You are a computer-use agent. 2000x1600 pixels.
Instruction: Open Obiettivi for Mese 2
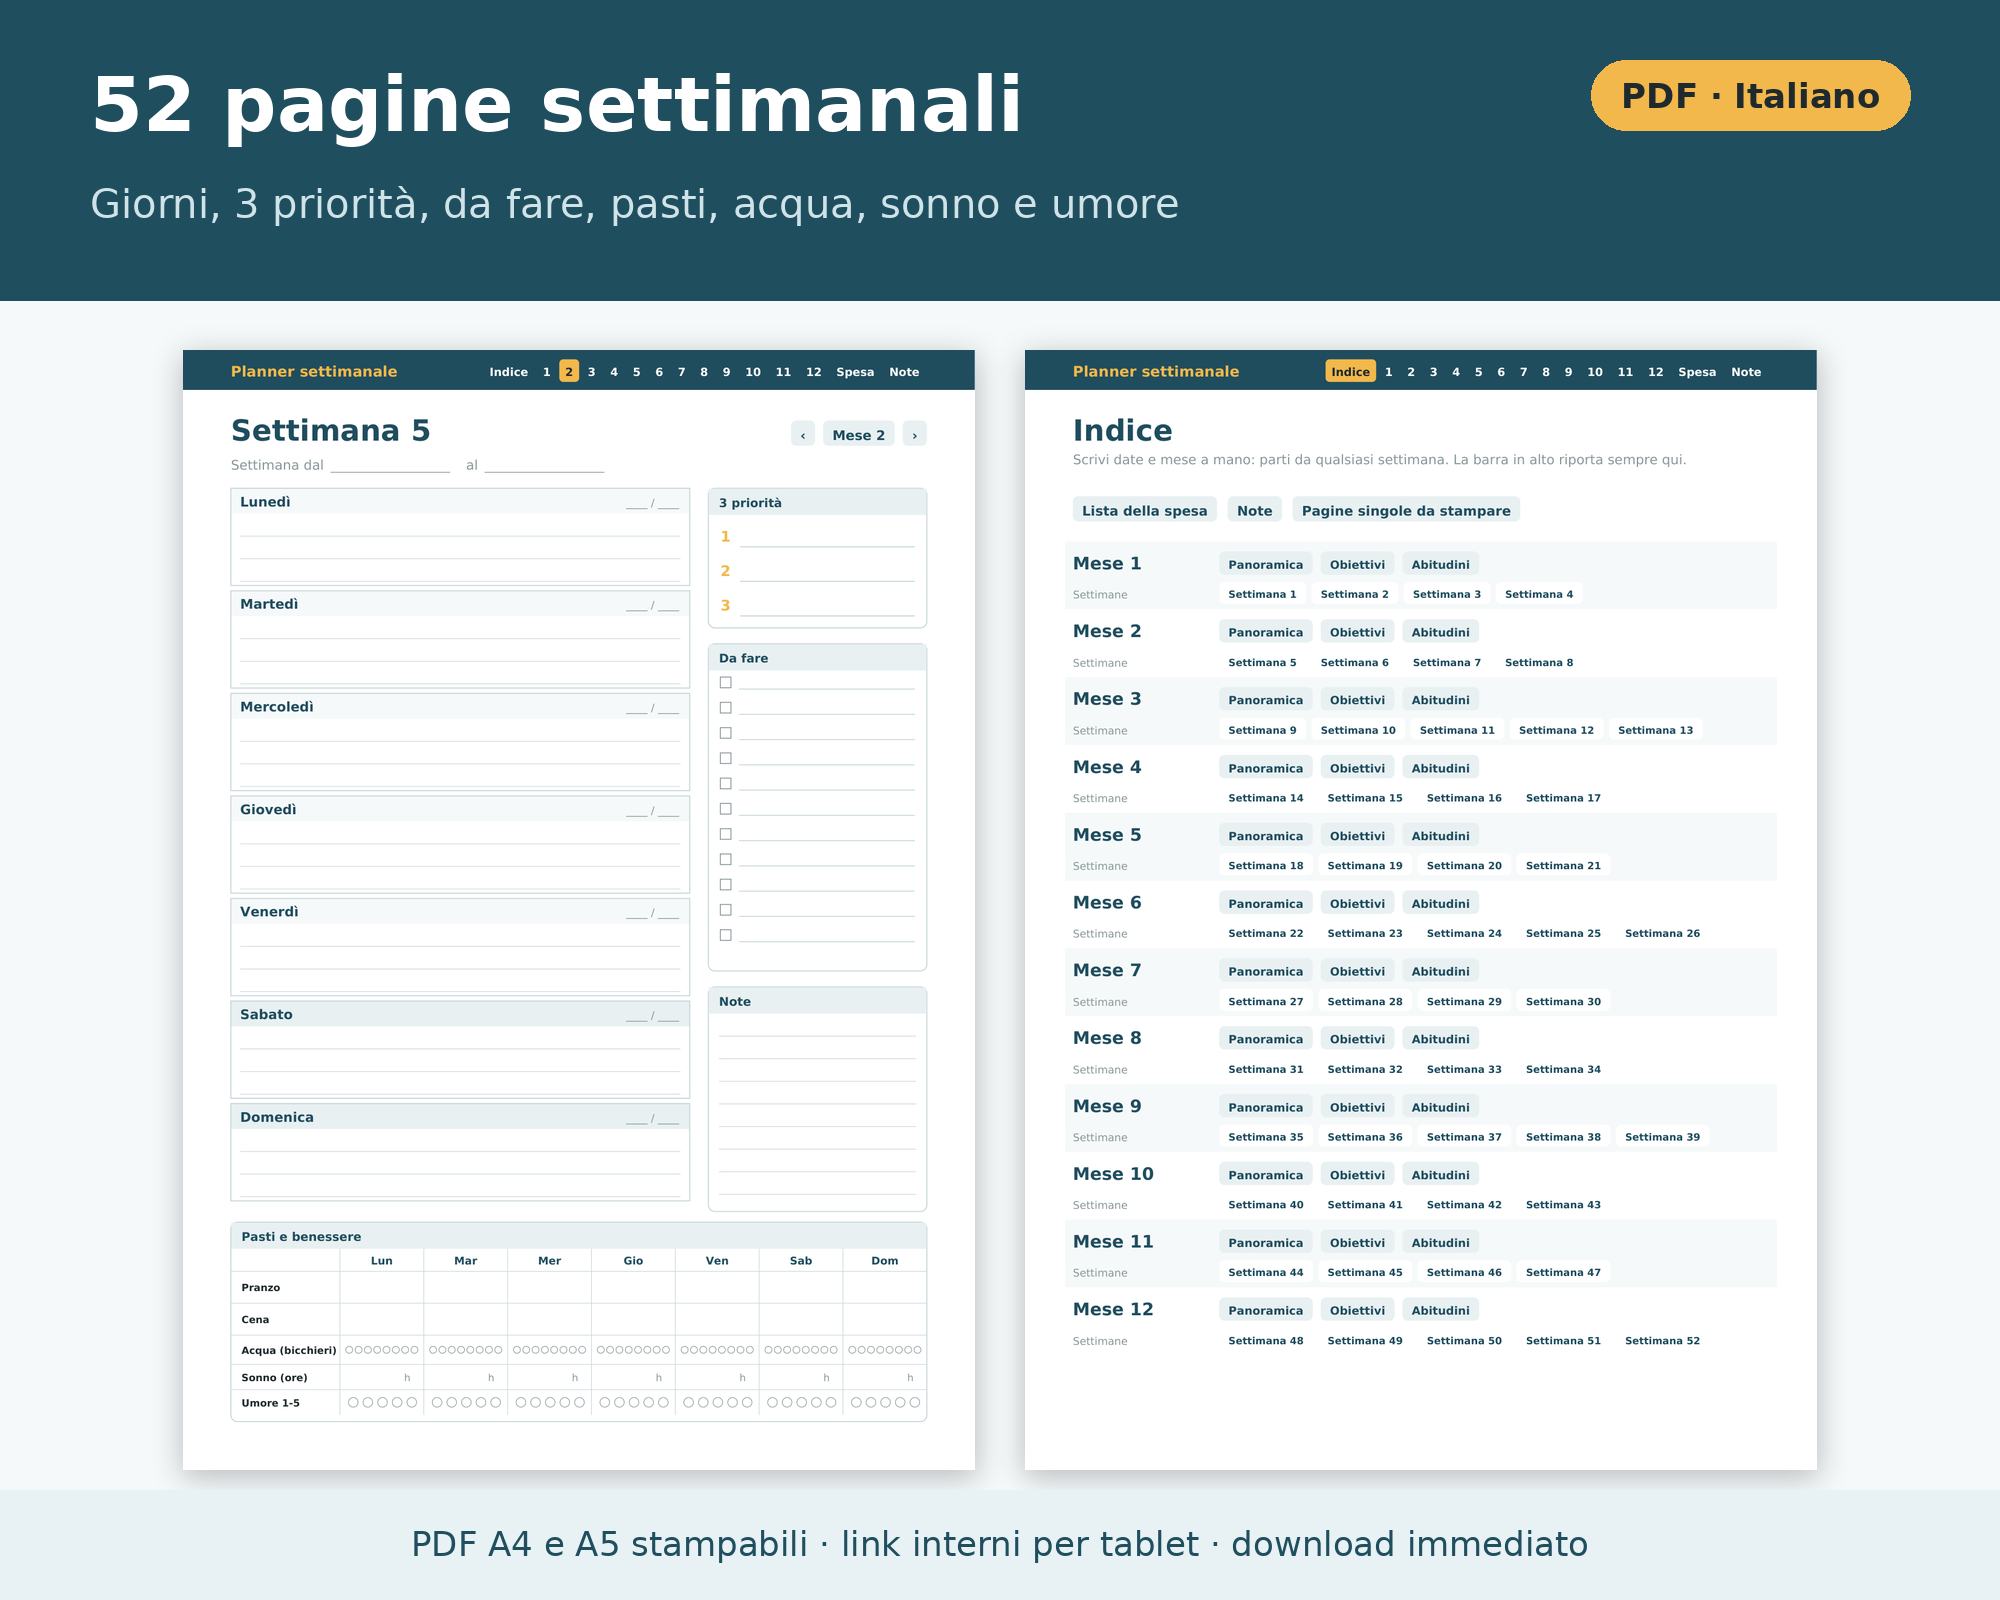[x=1357, y=632]
